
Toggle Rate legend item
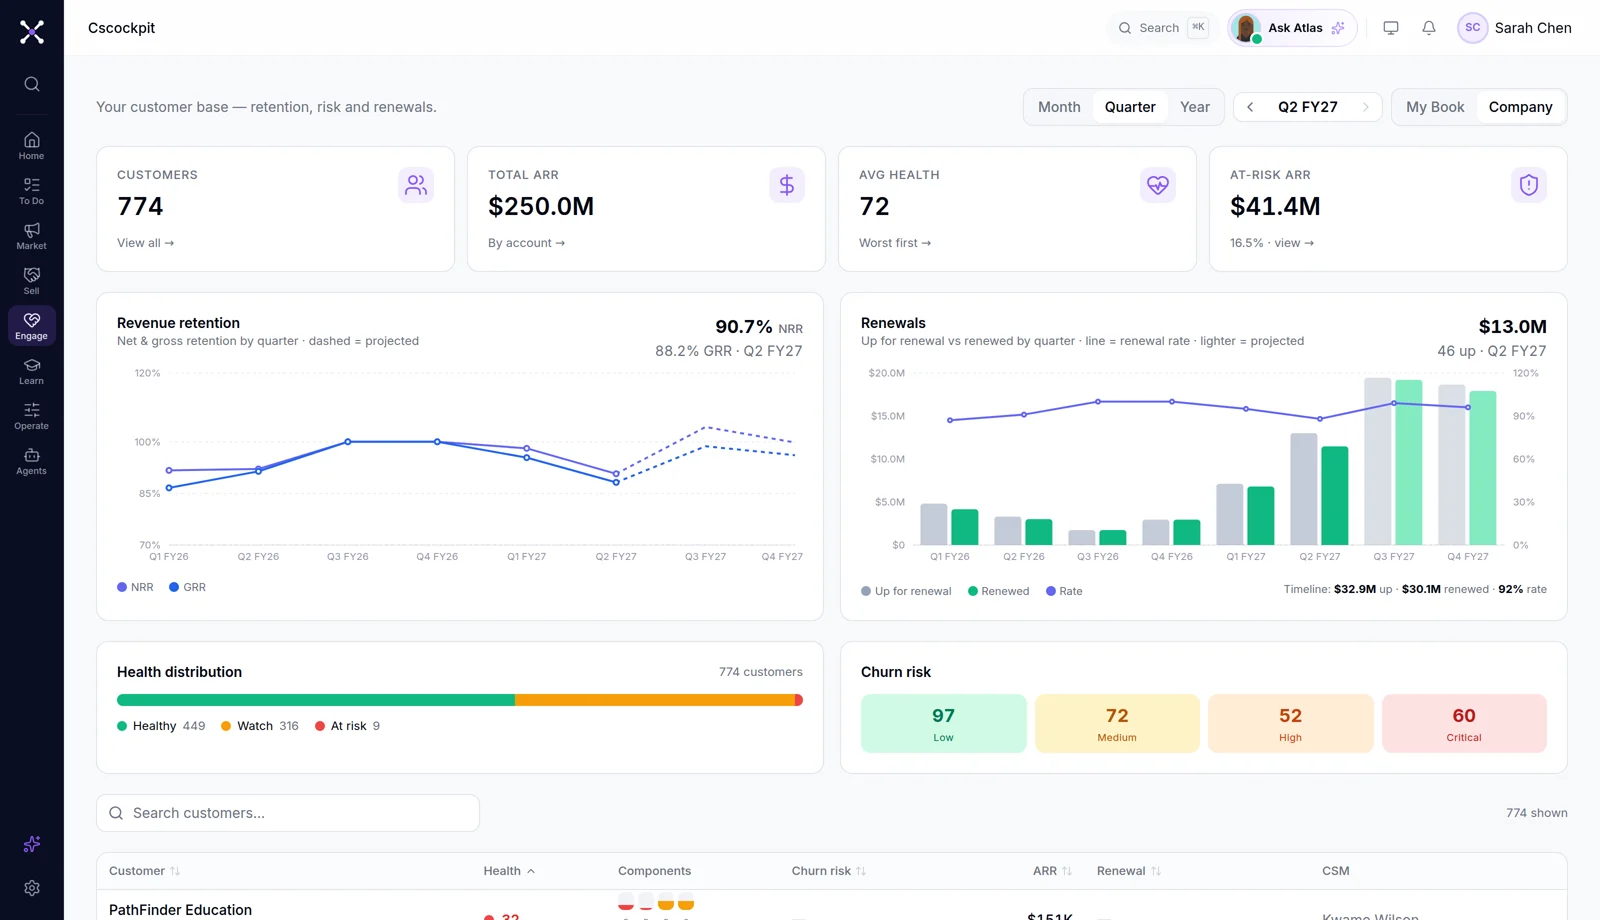[x=1064, y=591]
